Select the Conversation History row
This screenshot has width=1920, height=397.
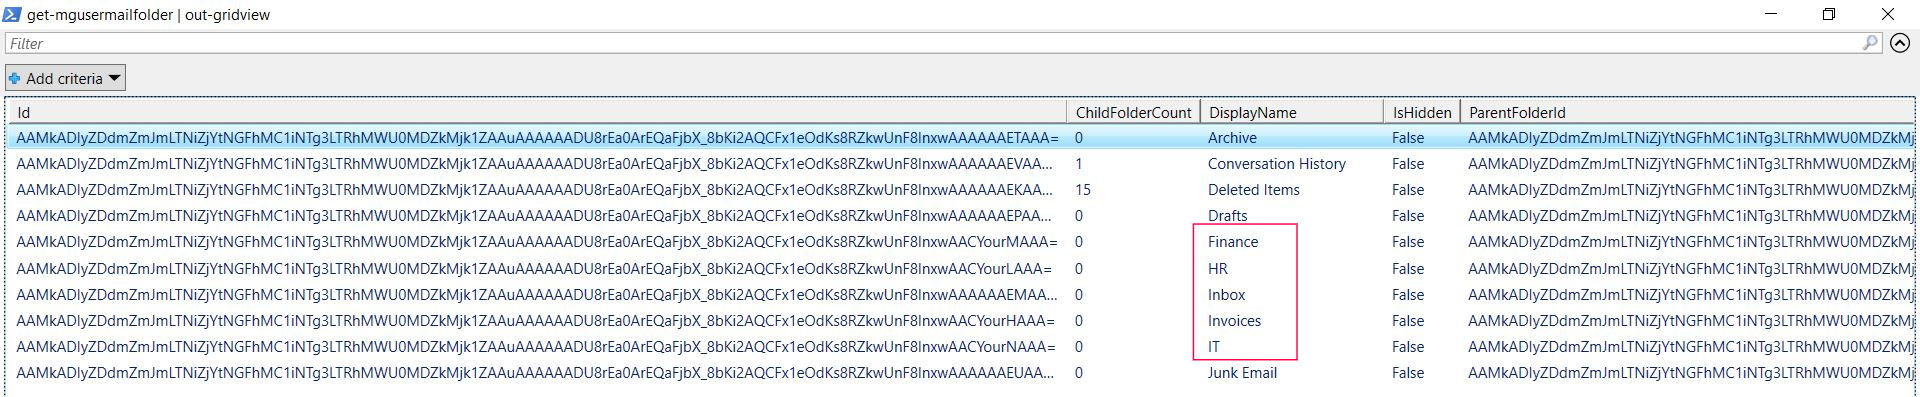(x=961, y=164)
